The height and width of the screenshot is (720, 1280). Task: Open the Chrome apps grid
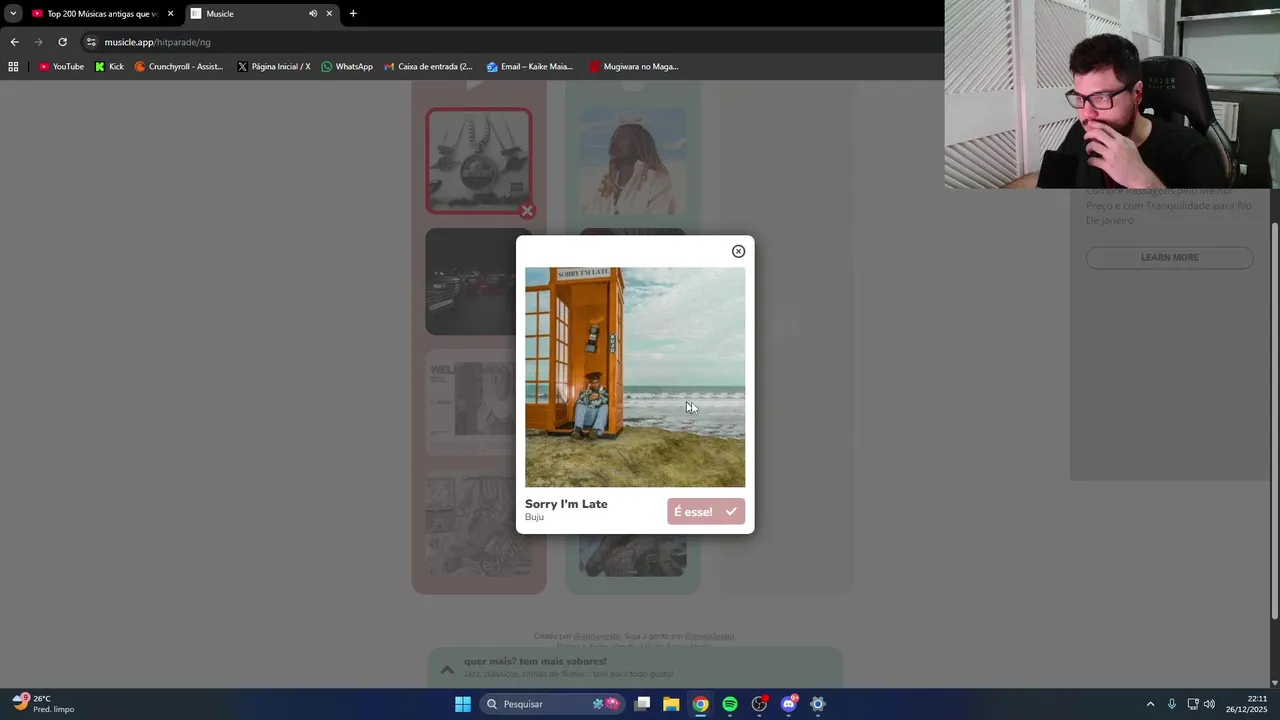coord(13,67)
